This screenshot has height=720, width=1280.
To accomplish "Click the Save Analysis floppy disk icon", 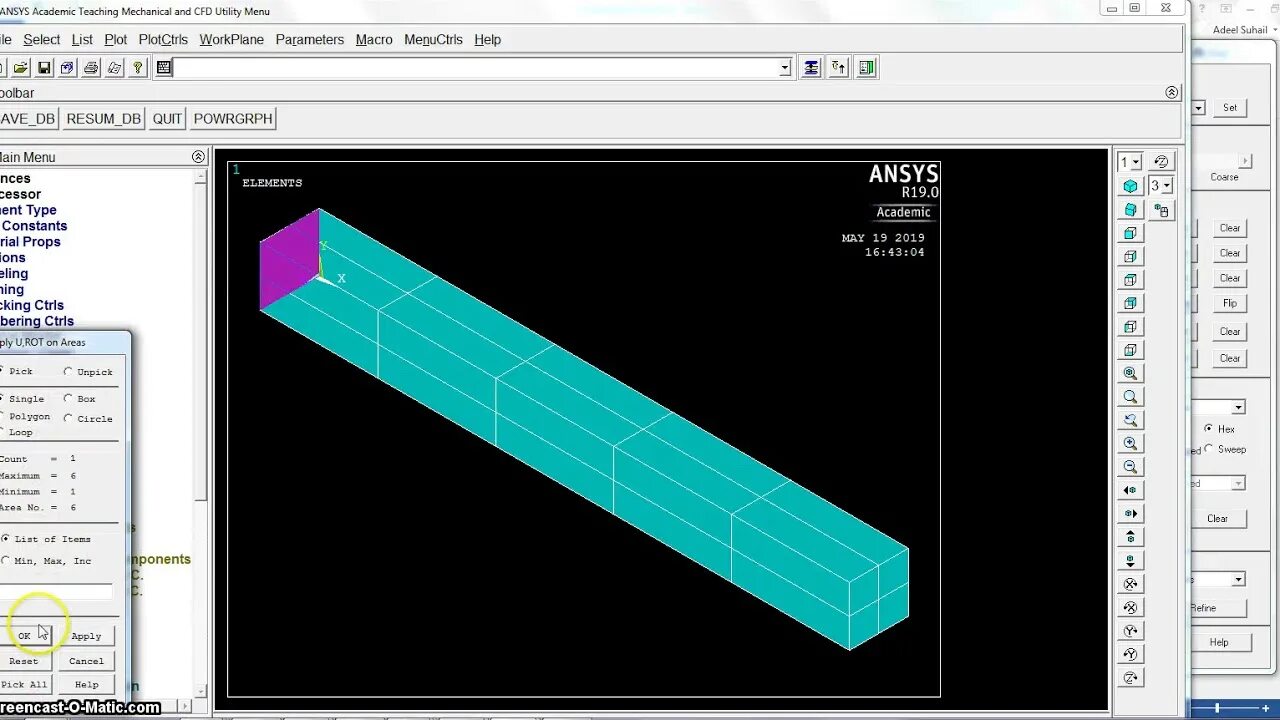I will pyautogui.click(x=44, y=68).
